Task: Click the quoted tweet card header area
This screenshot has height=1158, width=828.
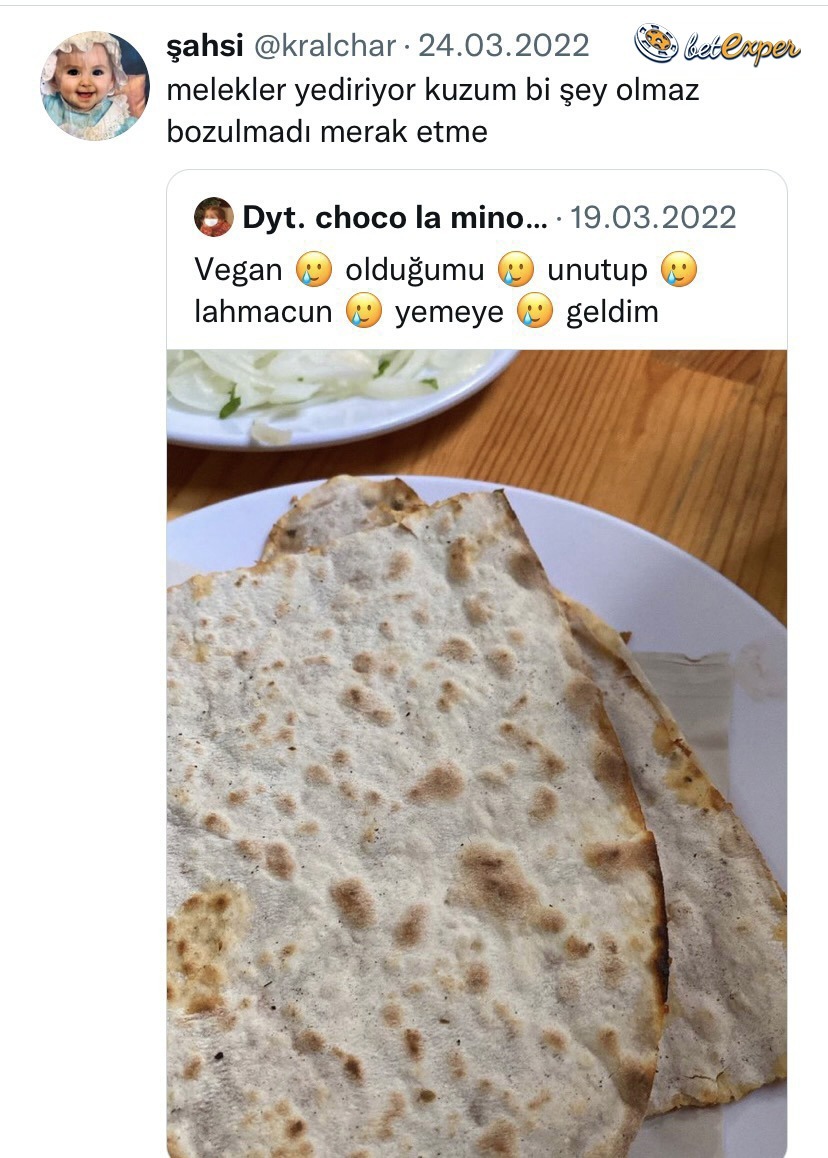Action: pyautogui.click(x=476, y=217)
